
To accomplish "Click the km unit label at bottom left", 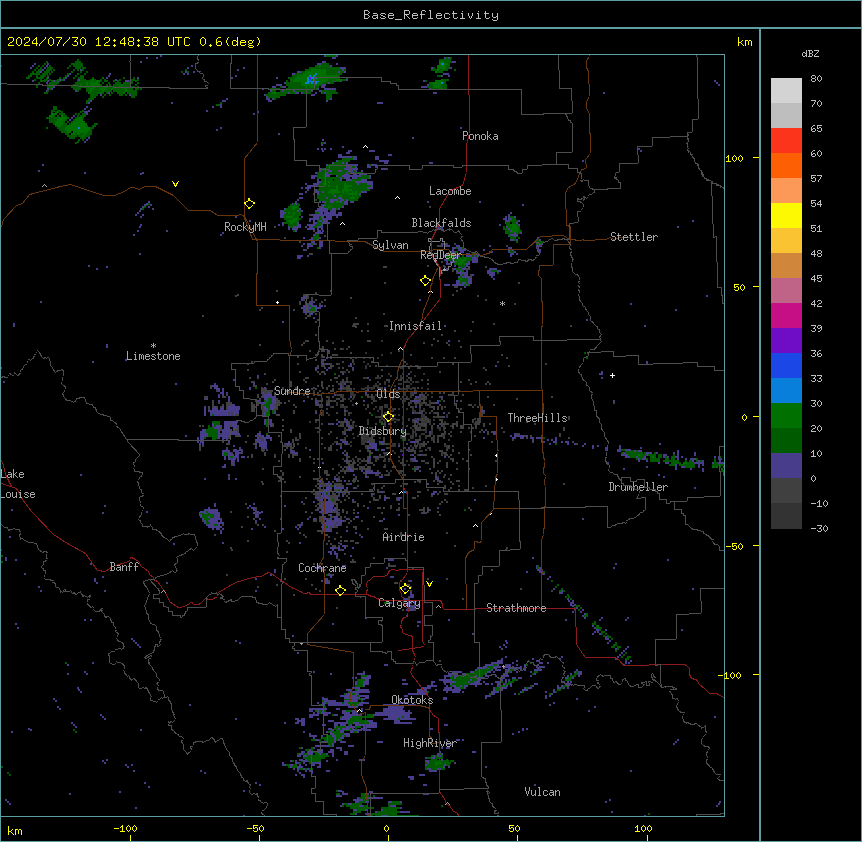I will coord(15,830).
